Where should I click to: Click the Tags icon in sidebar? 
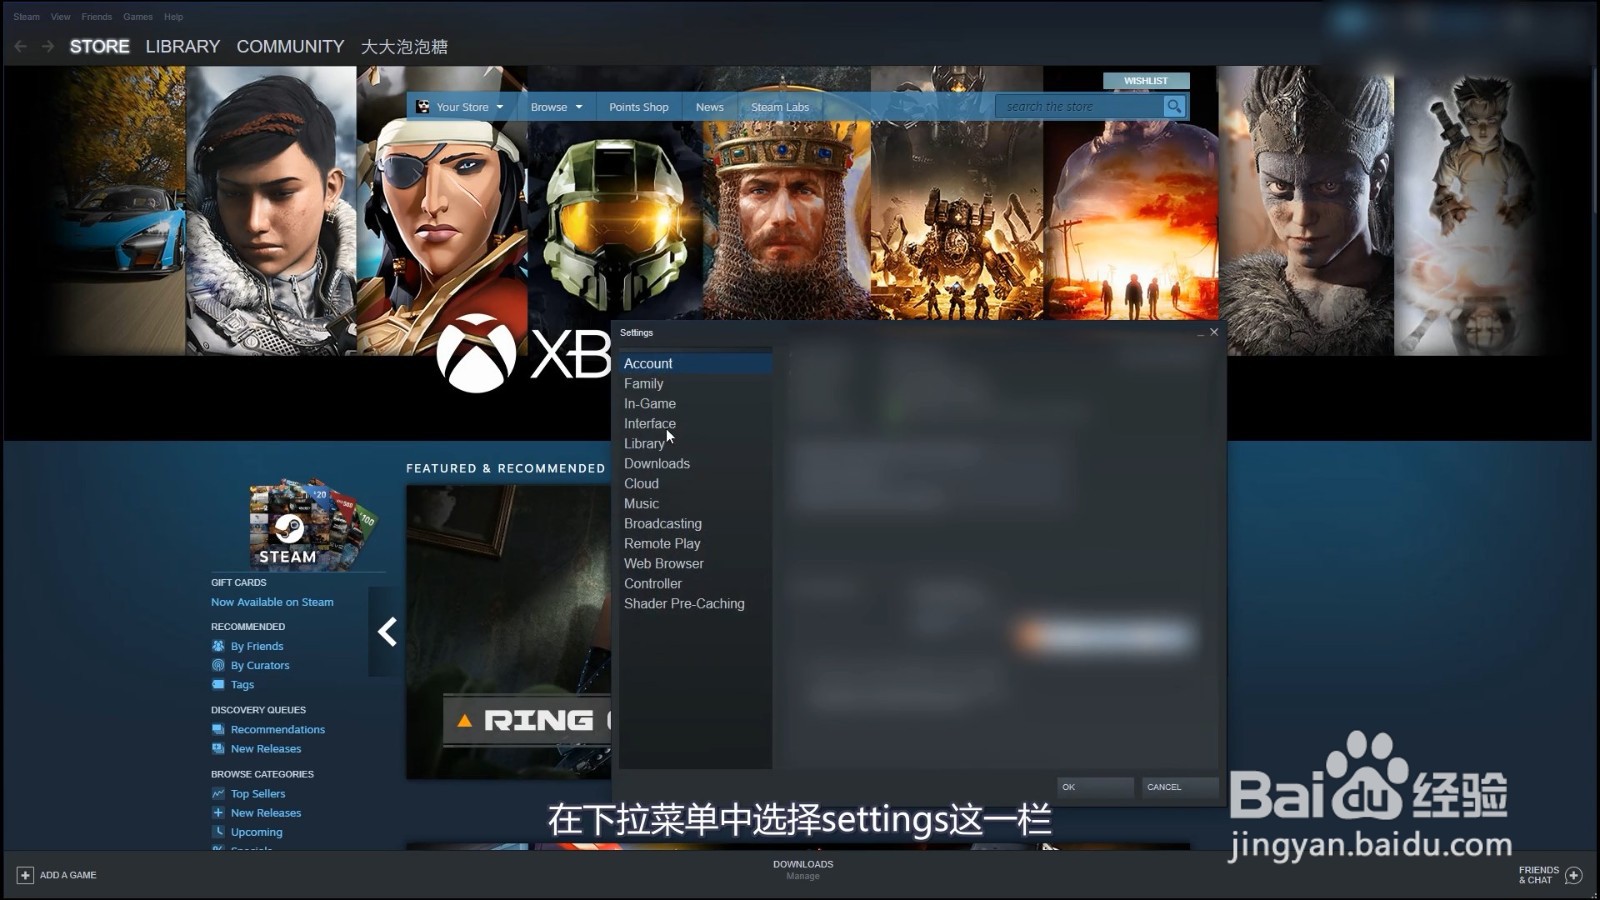point(218,685)
